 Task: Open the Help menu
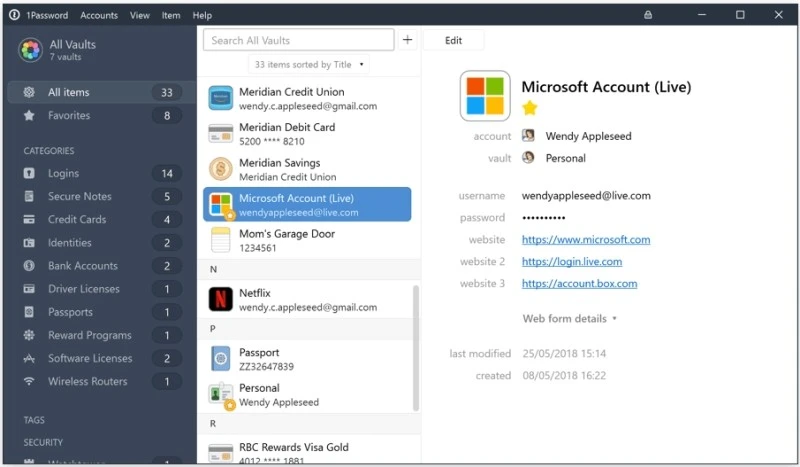click(202, 15)
